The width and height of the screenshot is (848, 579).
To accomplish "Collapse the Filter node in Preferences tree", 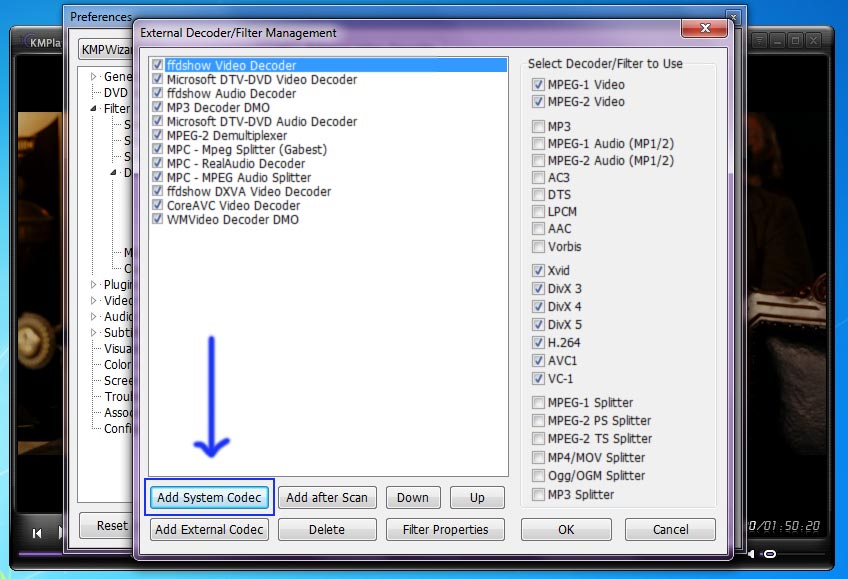I will click(94, 108).
